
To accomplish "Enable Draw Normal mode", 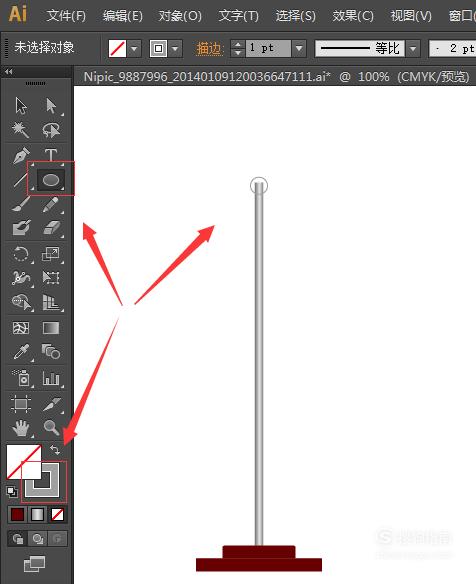I will click(18, 539).
